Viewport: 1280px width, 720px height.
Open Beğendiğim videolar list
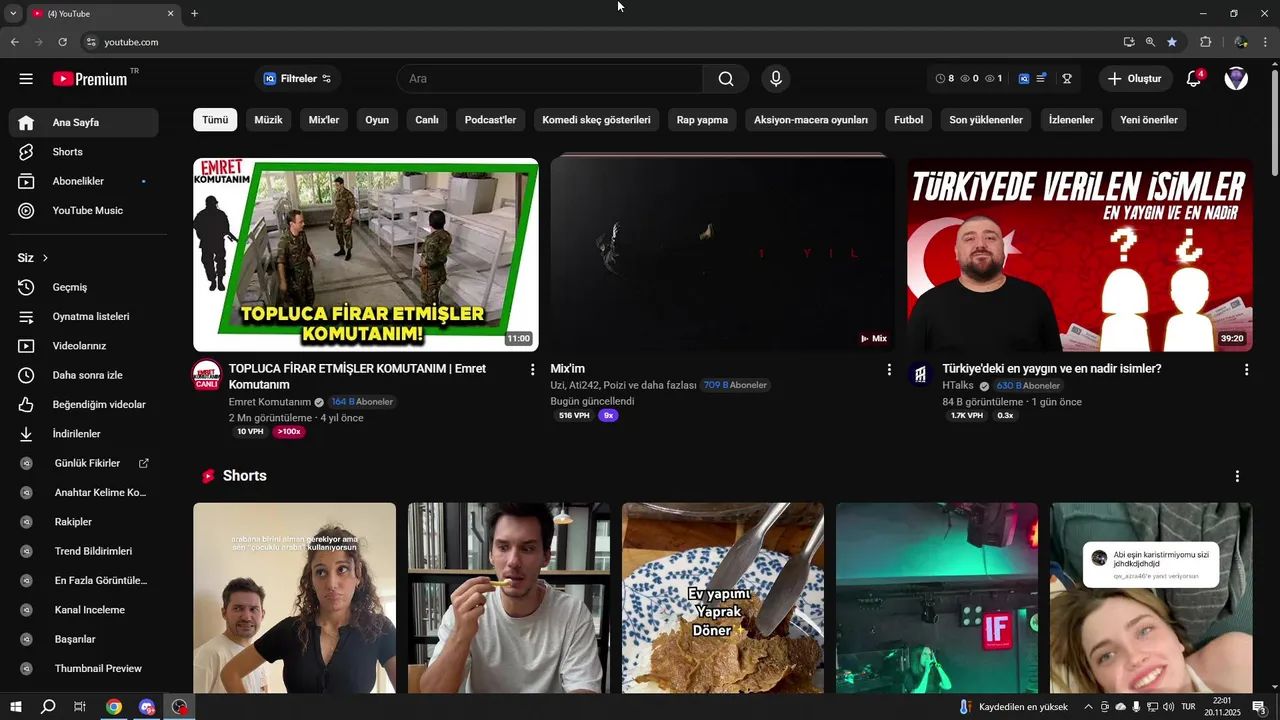click(x=84, y=405)
